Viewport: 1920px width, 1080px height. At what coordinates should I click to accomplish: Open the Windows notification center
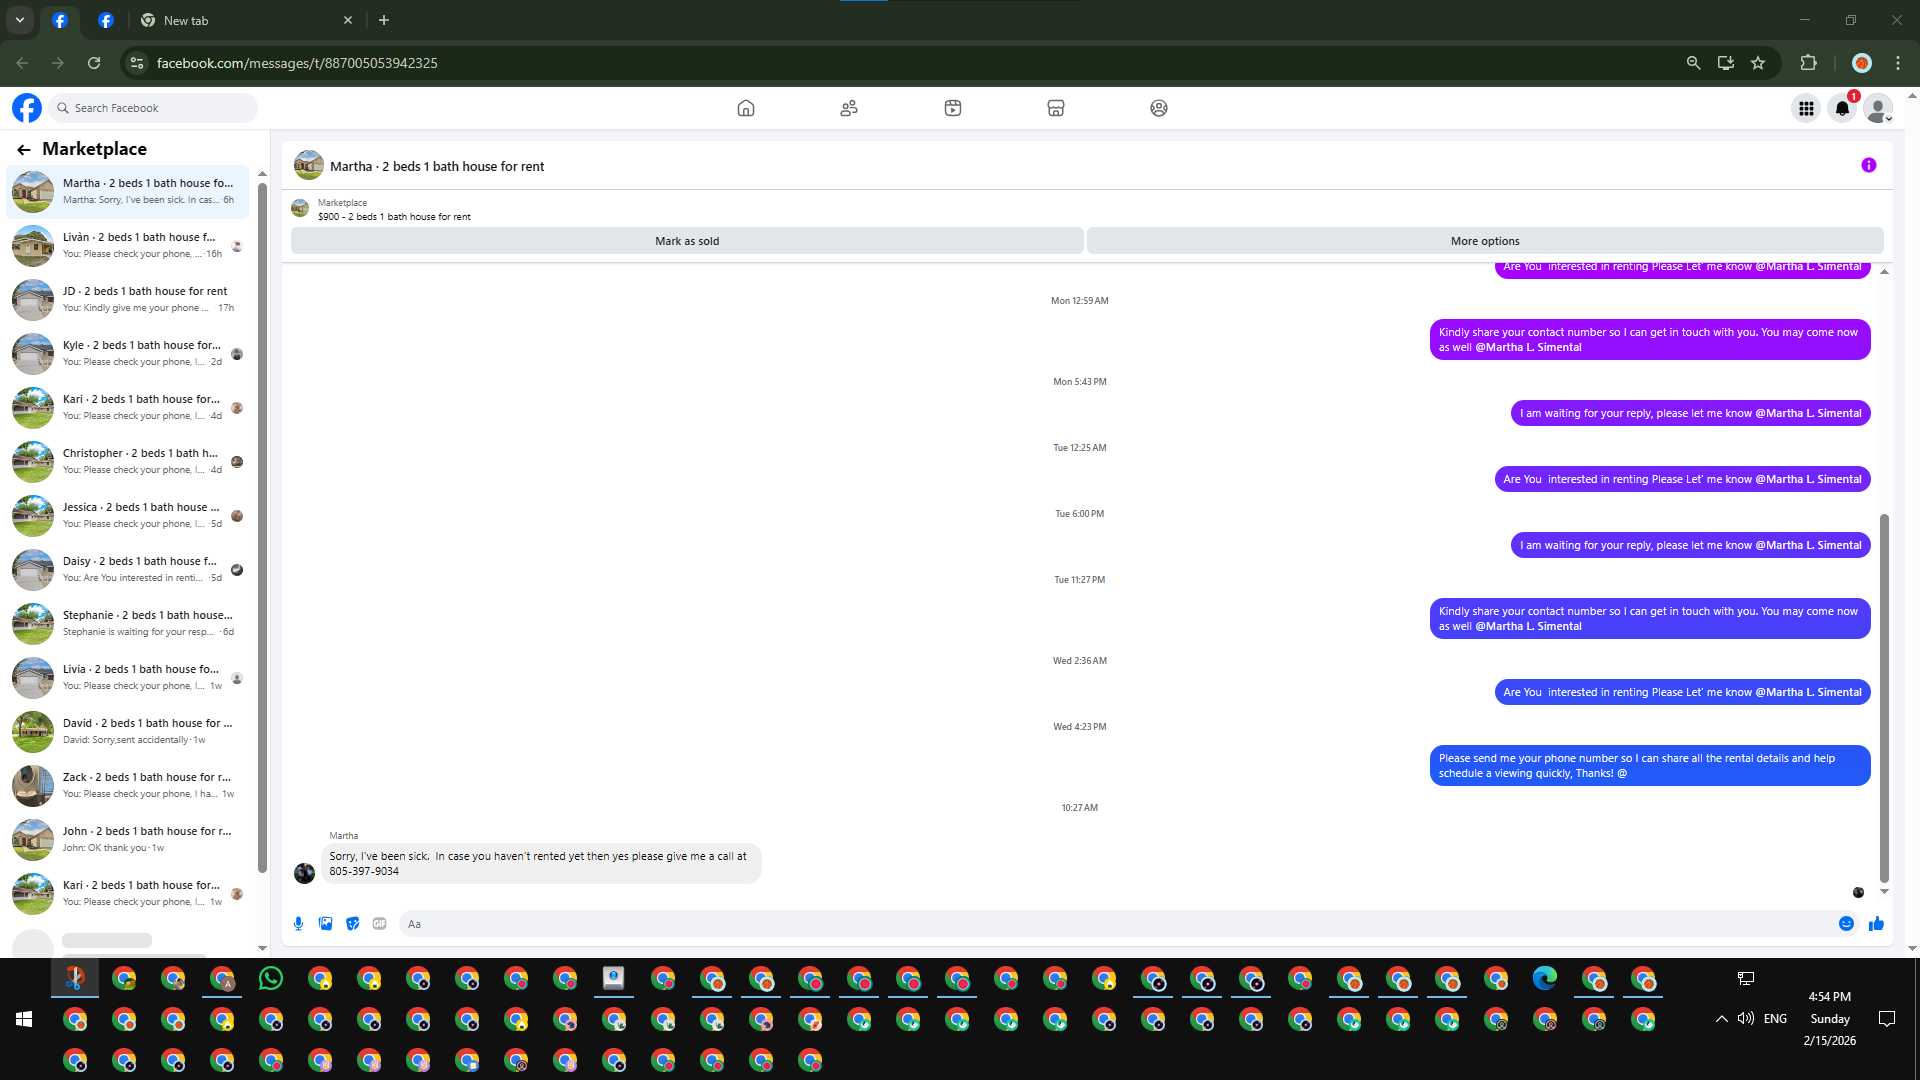point(1887,1019)
